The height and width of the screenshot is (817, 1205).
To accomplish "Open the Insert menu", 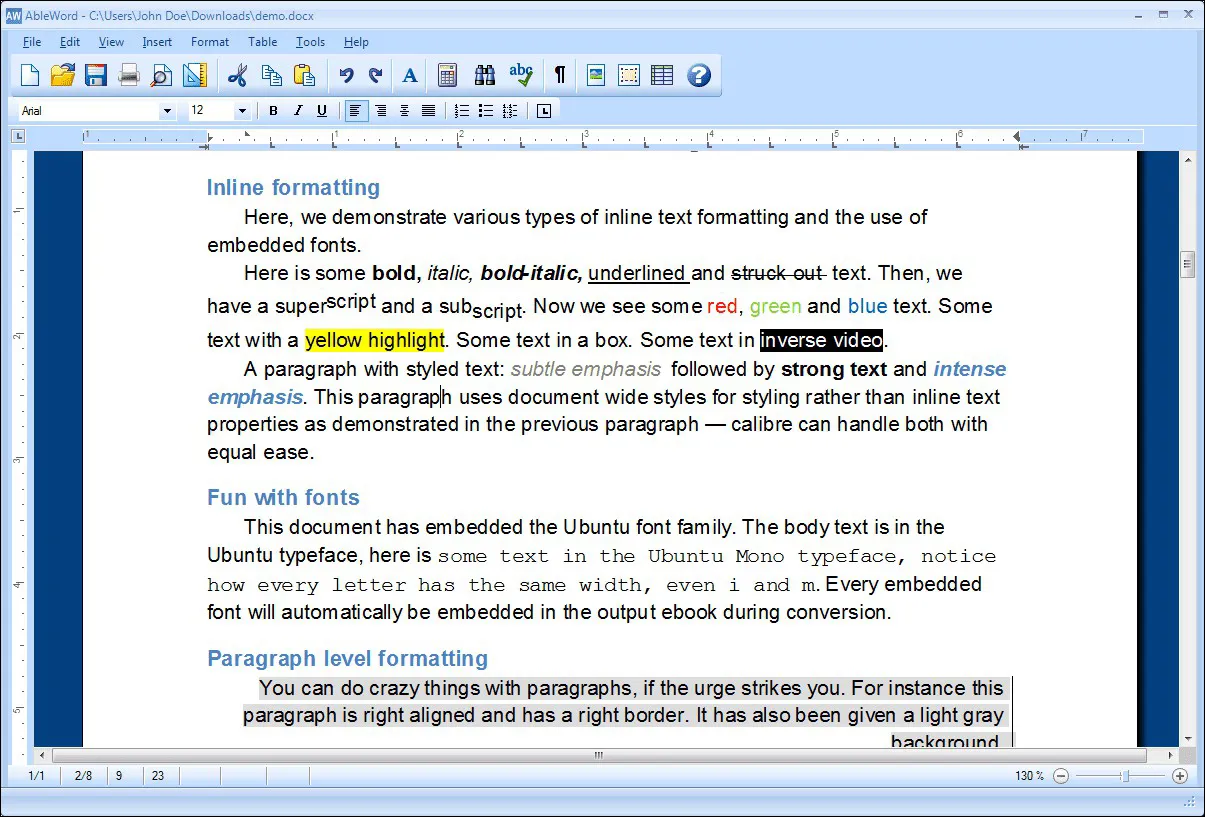I will [157, 42].
